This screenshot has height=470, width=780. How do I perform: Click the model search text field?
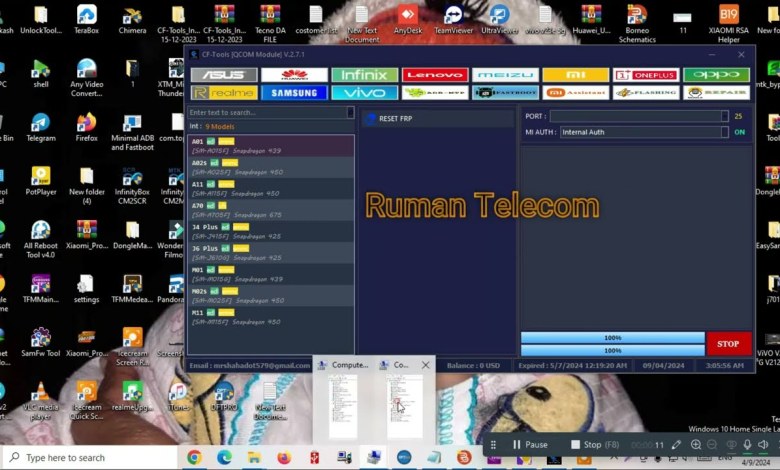coord(265,112)
